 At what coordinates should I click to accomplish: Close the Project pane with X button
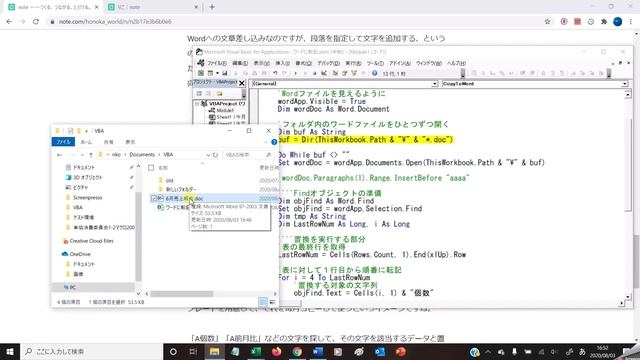pyautogui.click(x=242, y=83)
